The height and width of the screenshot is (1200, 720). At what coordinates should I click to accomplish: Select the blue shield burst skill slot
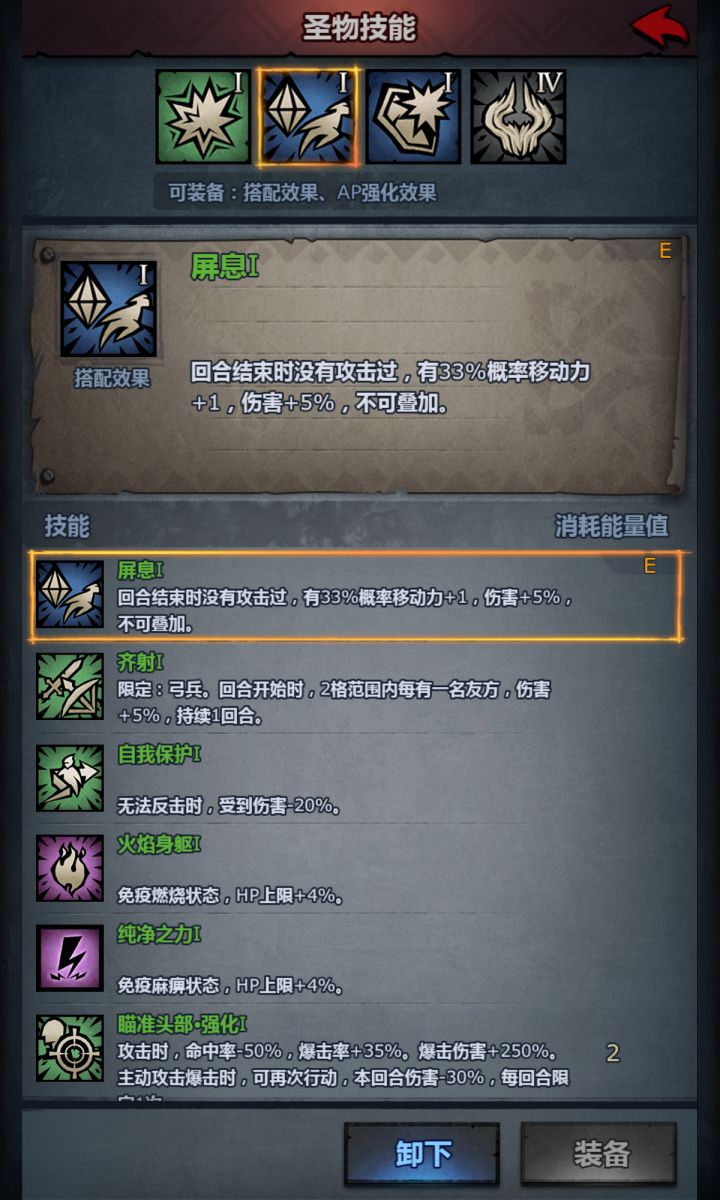(x=413, y=116)
